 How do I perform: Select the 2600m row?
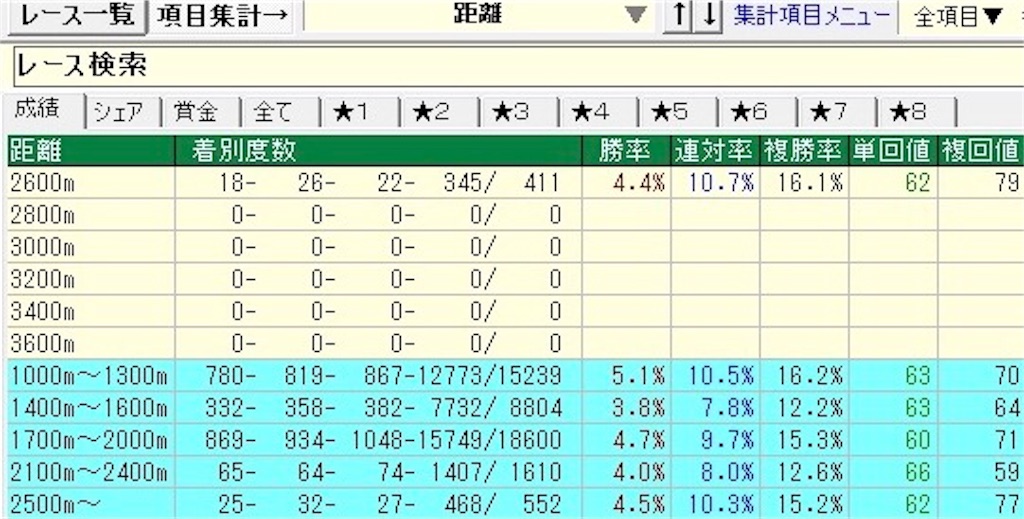click(x=516, y=183)
